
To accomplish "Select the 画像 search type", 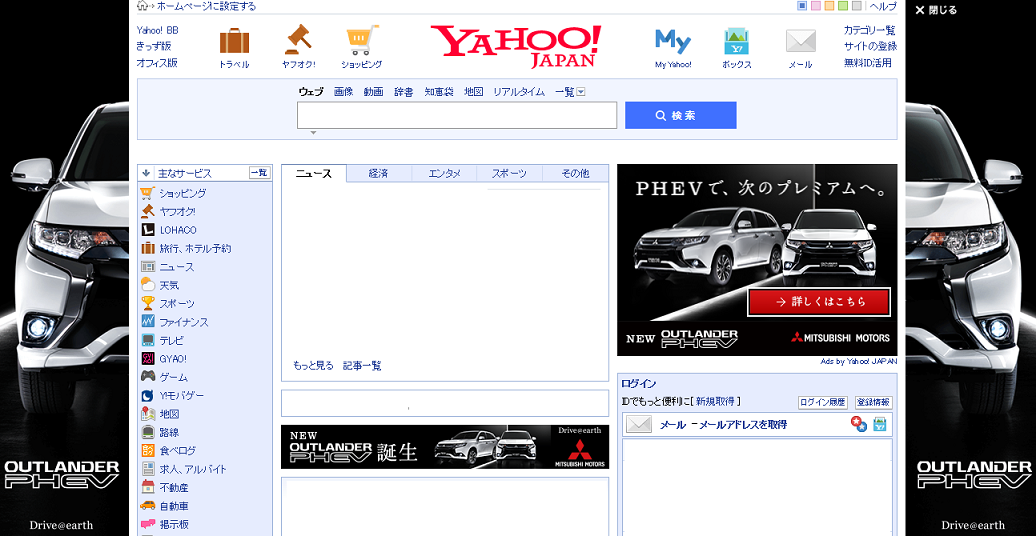I will click(344, 93).
